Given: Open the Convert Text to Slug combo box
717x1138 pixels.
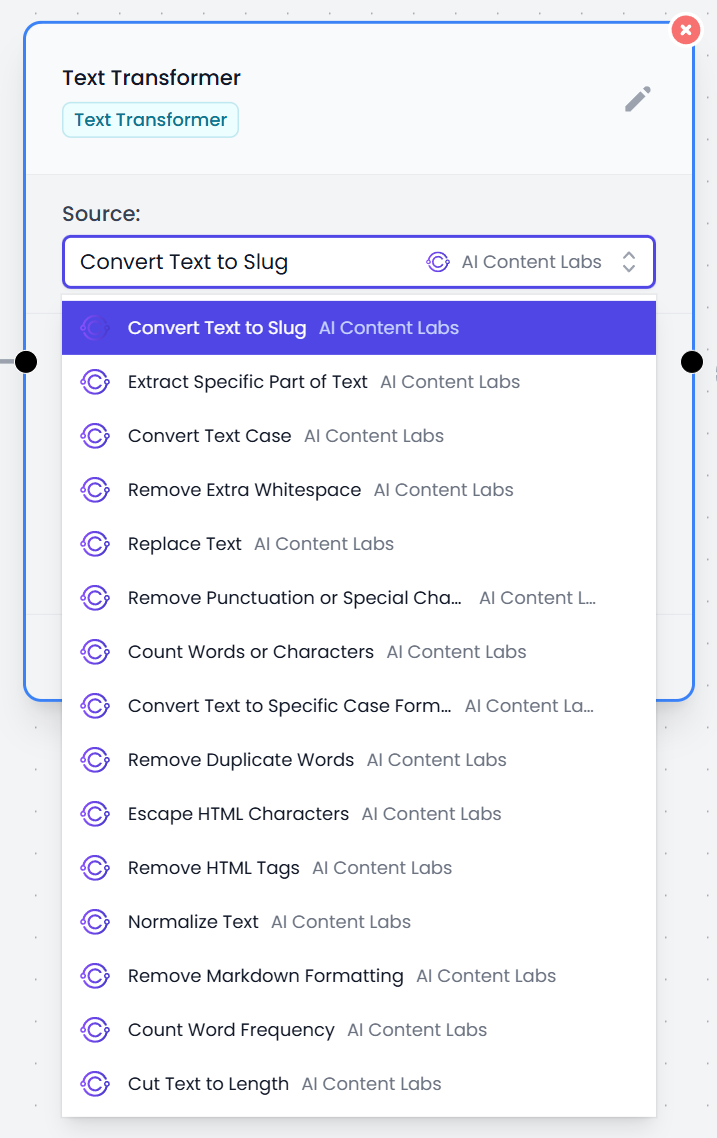Looking at the screenshot, I should click(358, 262).
